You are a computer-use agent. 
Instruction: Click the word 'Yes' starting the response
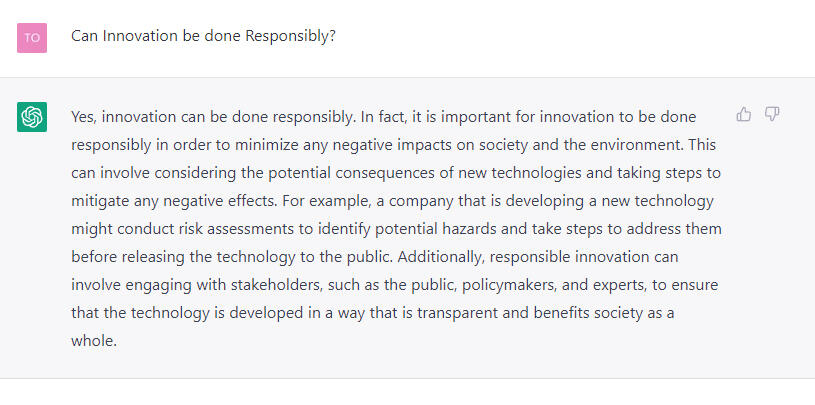(83, 117)
